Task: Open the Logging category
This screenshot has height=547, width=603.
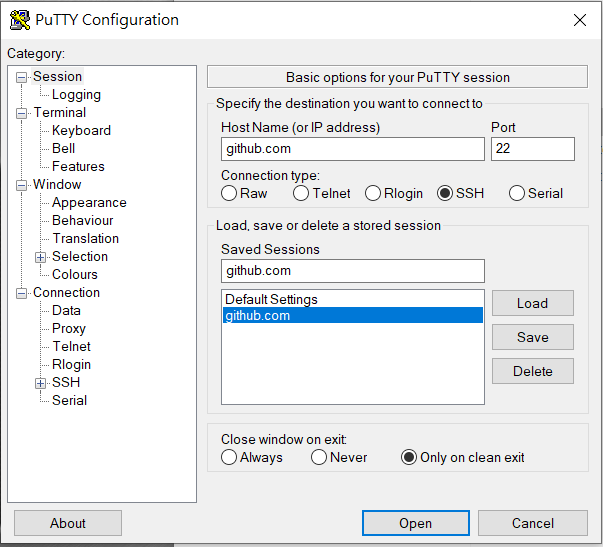Action: 77,95
